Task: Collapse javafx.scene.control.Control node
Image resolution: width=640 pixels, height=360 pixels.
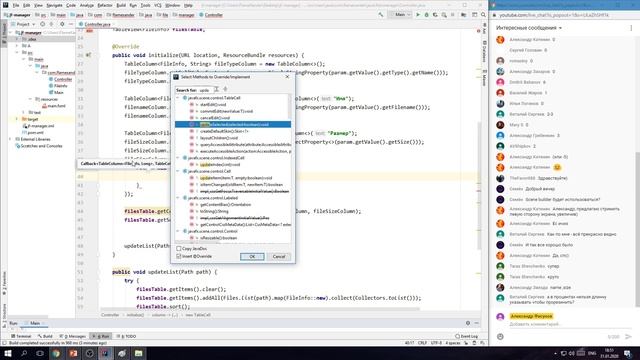Action: [178, 231]
